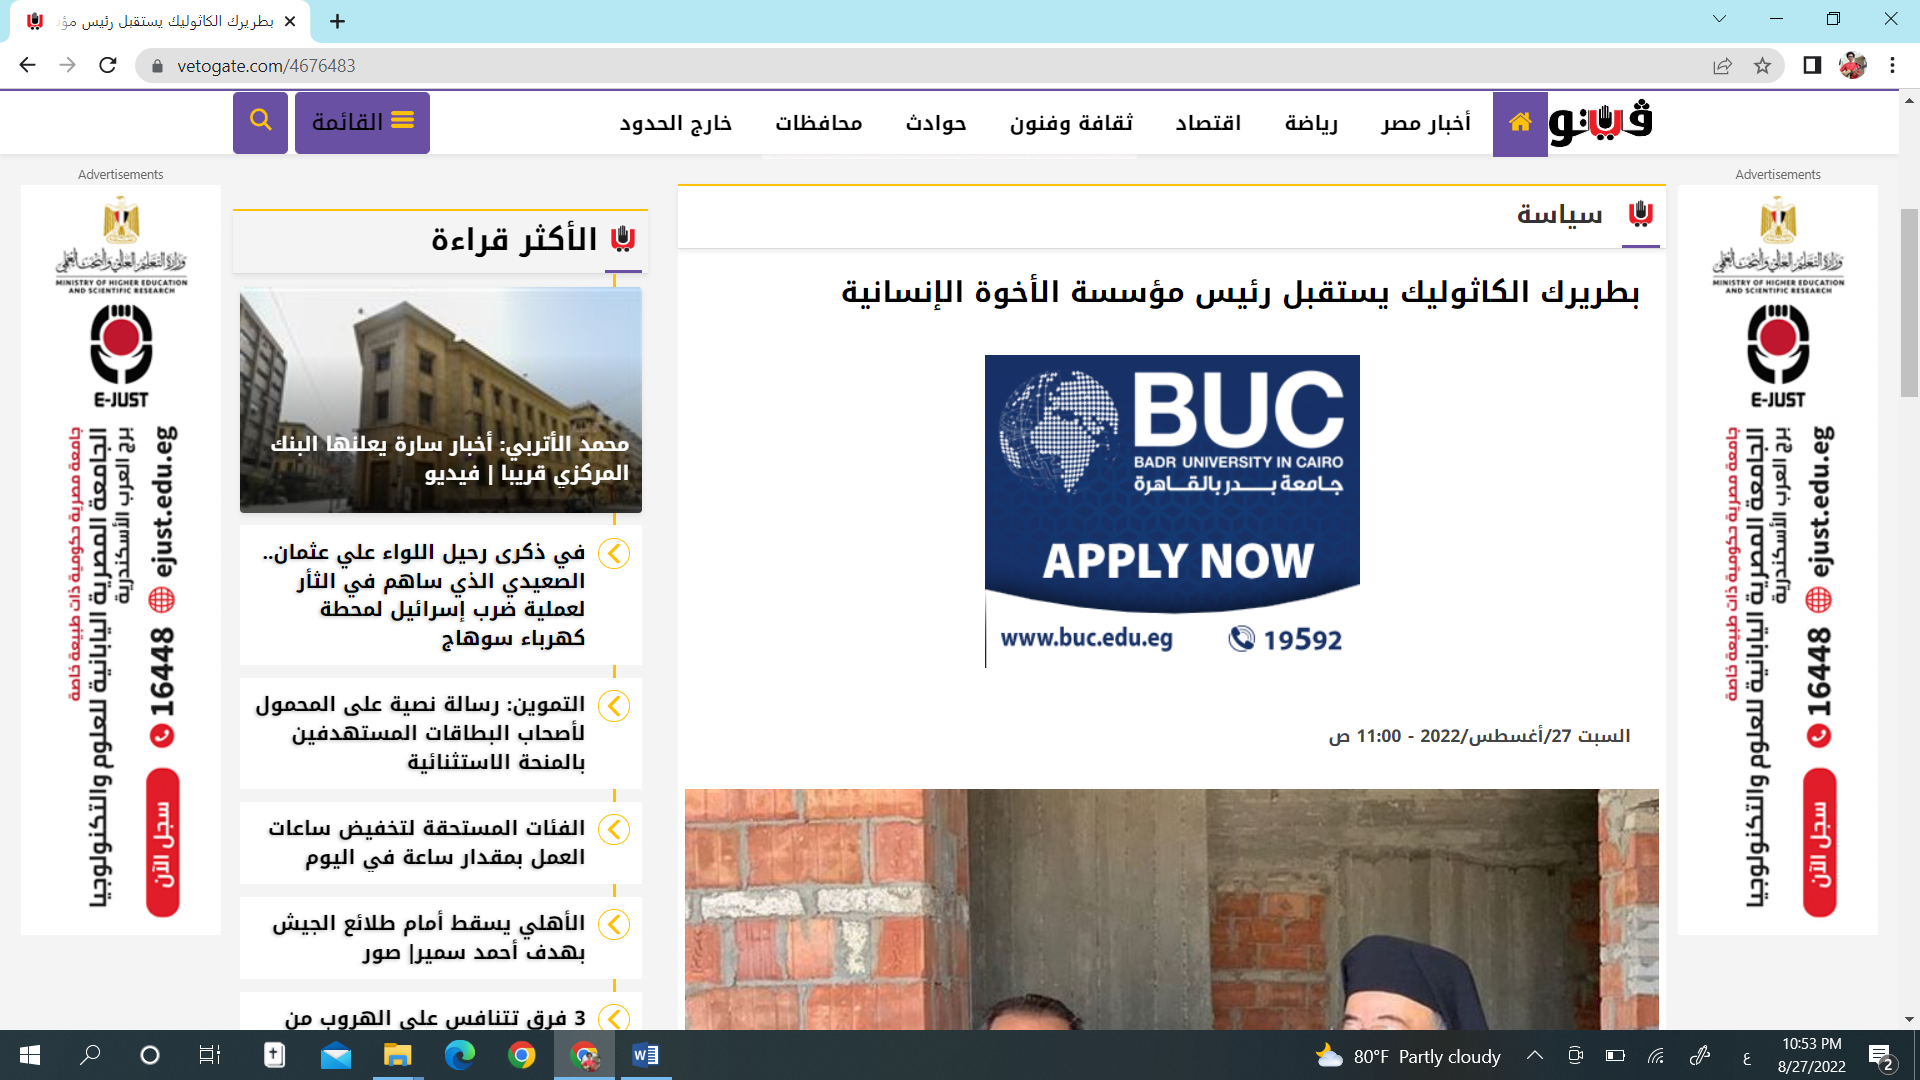Click the browser back arrow
1920x1080 pixels.
click(x=27, y=66)
